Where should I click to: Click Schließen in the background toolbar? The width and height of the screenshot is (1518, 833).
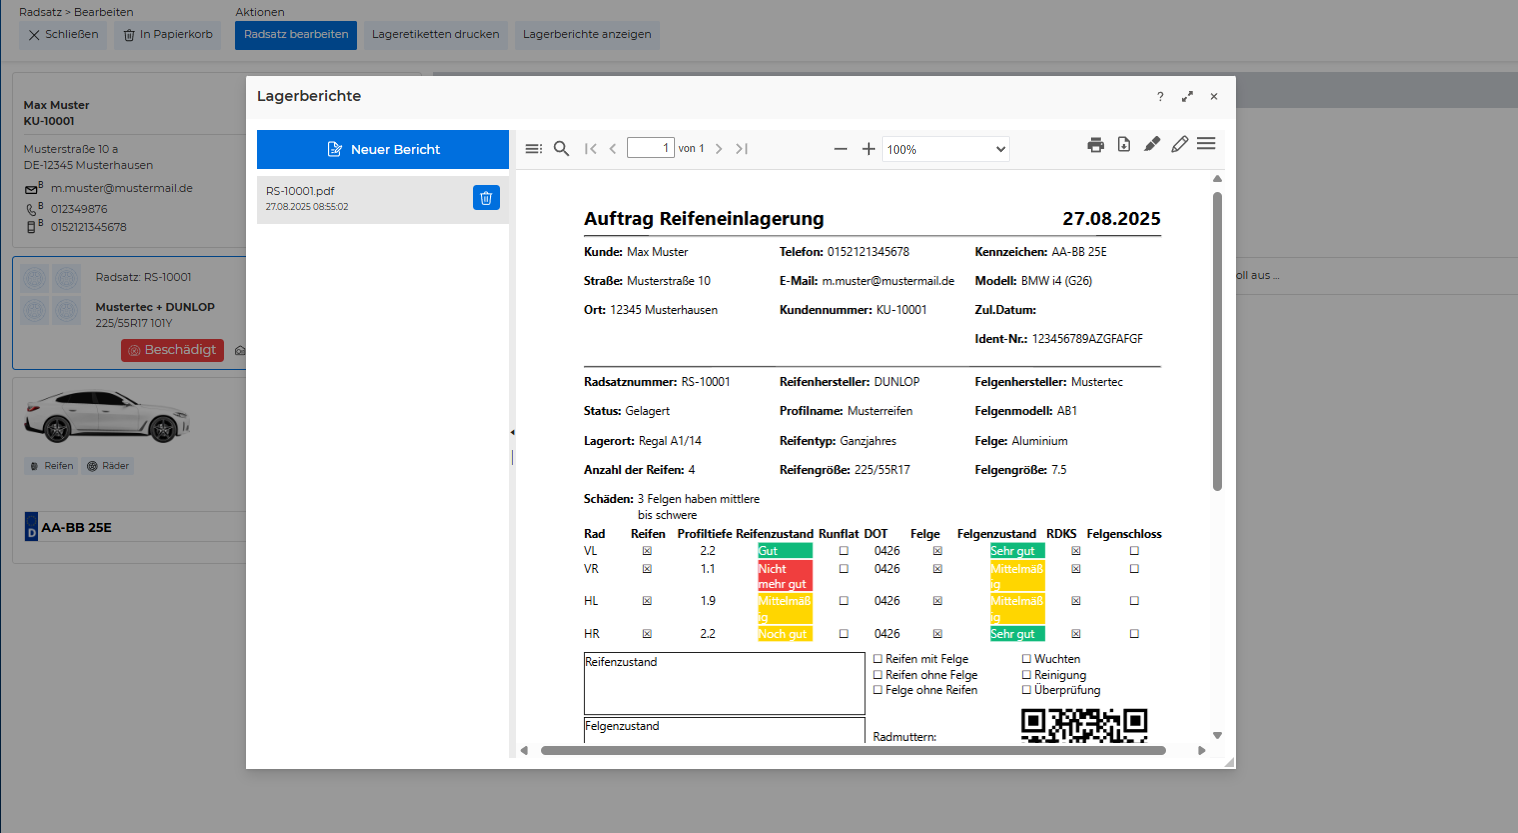point(63,34)
